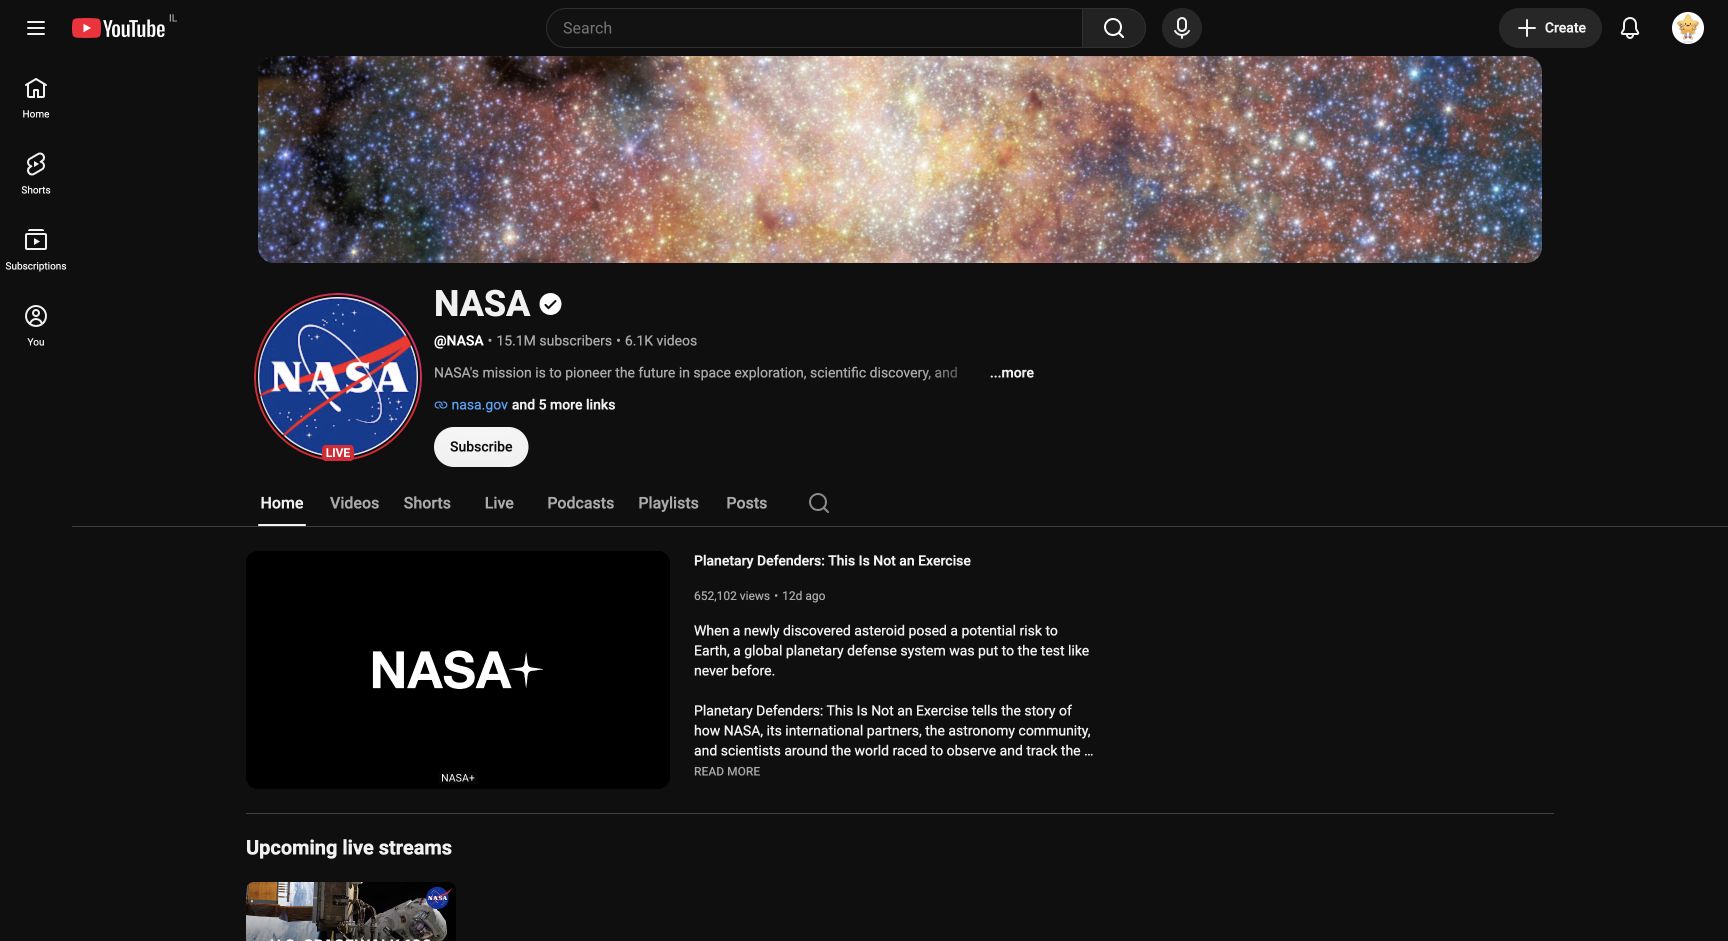This screenshot has height=941, width=1728.
Task: Open the nasa.gov link
Action: pyautogui.click(x=479, y=405)
